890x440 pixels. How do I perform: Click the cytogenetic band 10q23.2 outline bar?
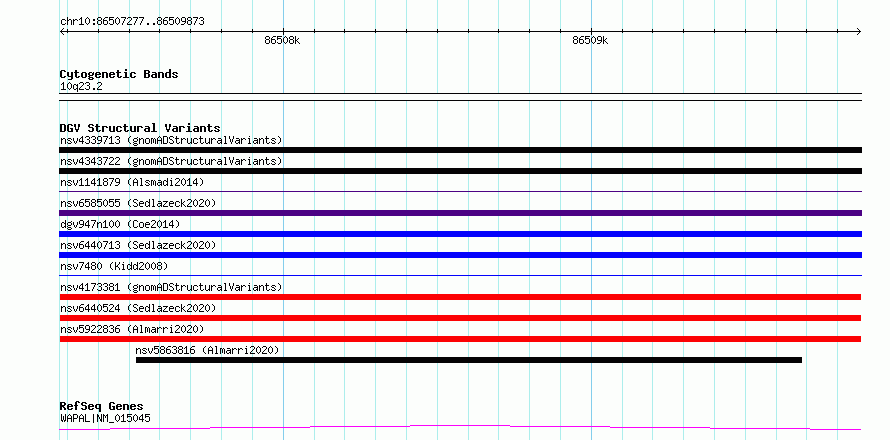point(460,97)
